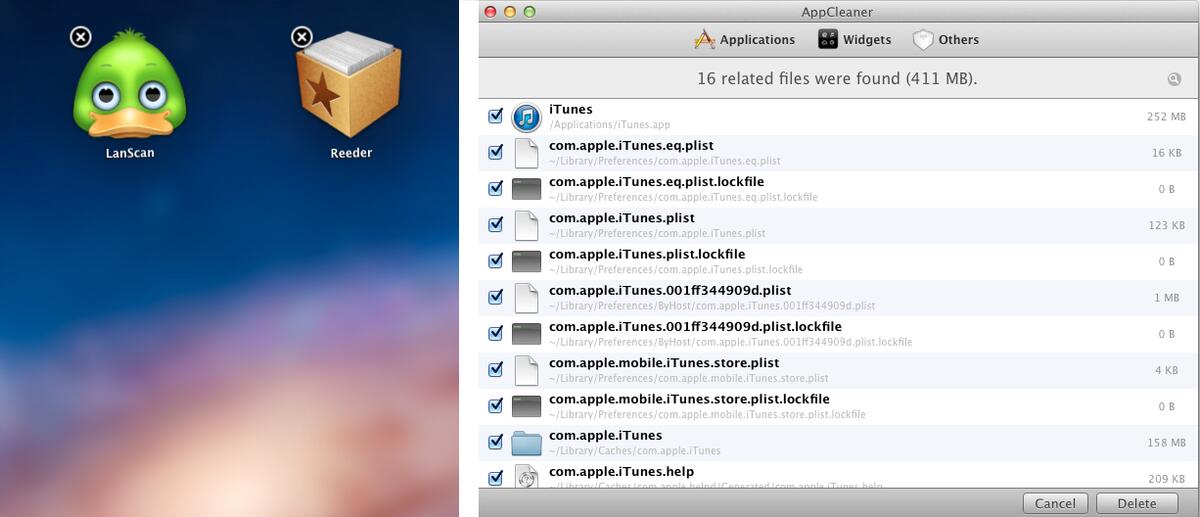Select the com.apple.iTunes.help file name
Image resolution: width=1200 pixels, height=517 pixels.
[x=621, y=472]
